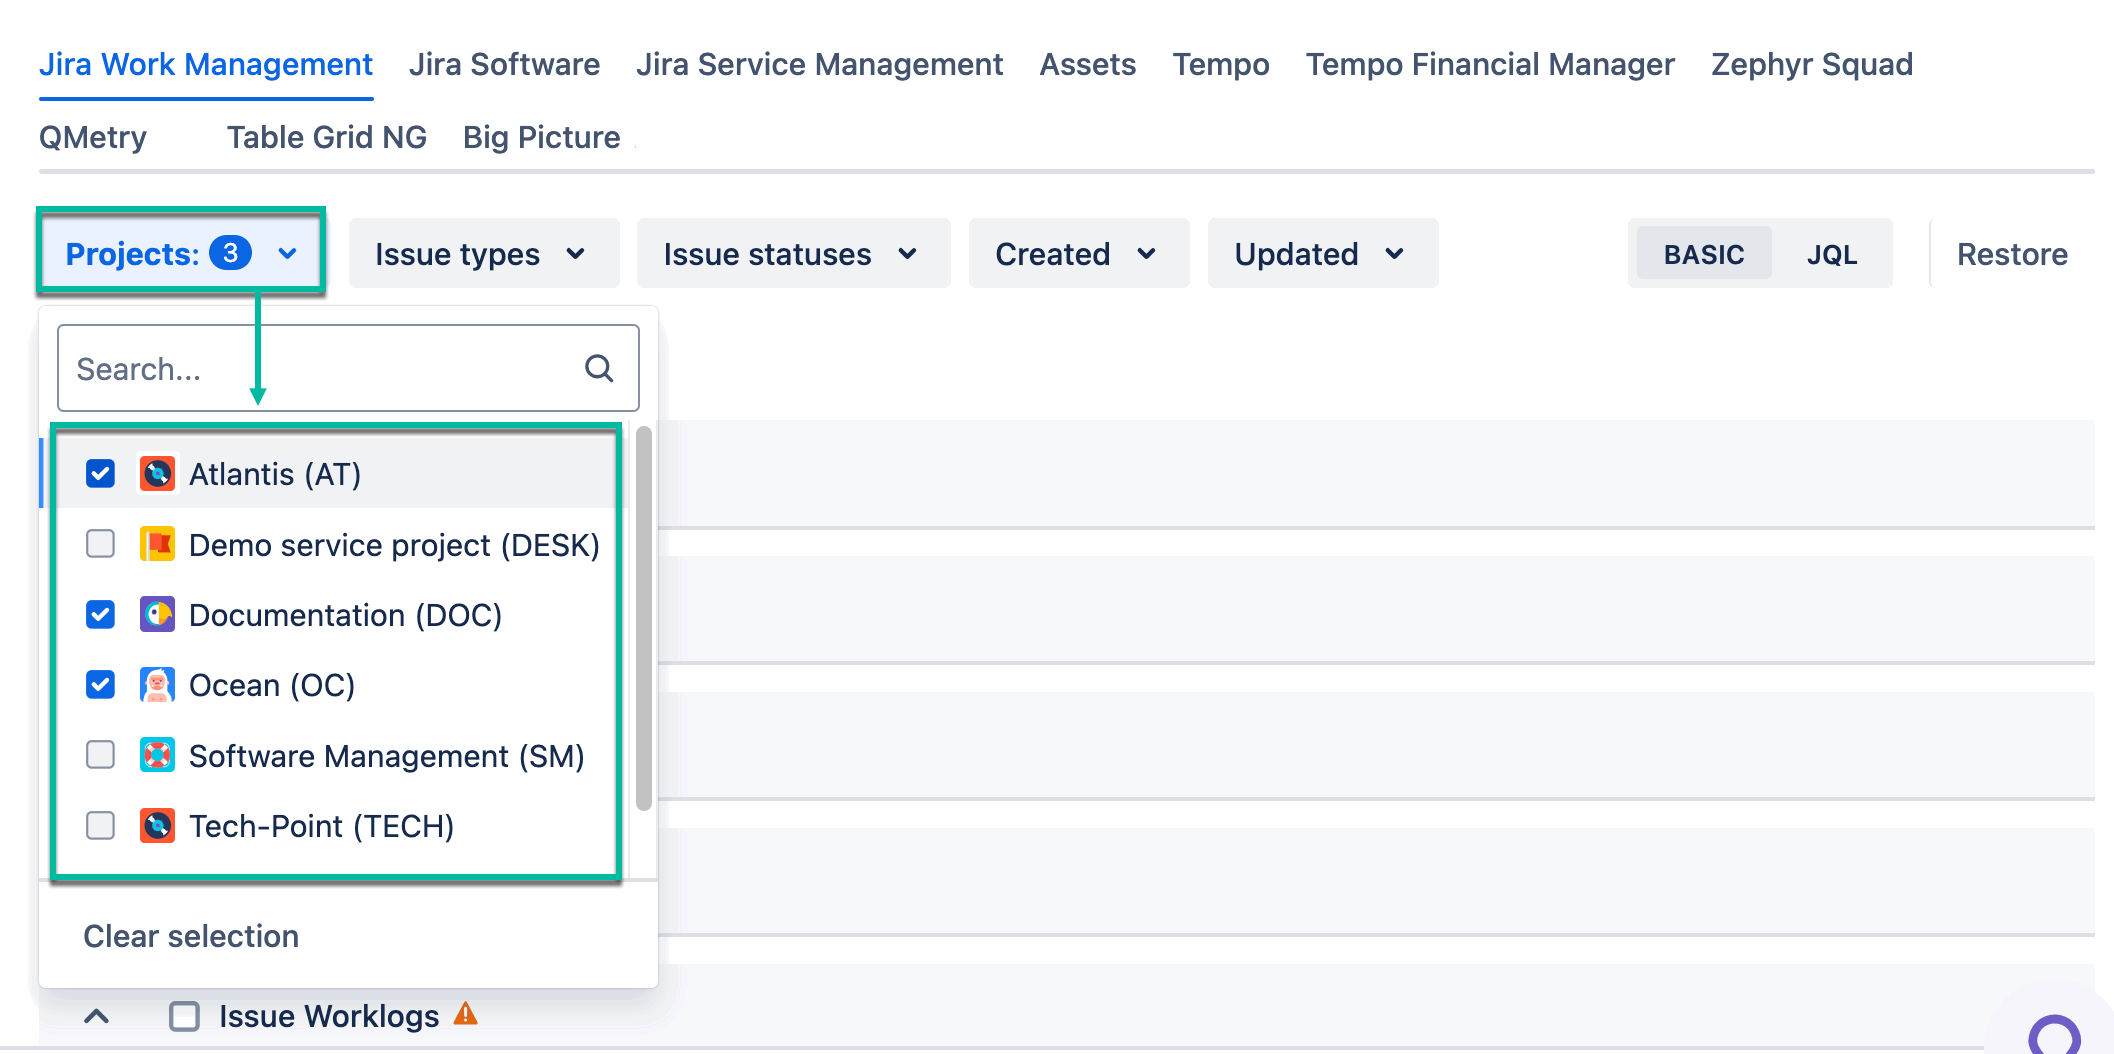Click the Software Management lifebuoy icon

[157, 756]
